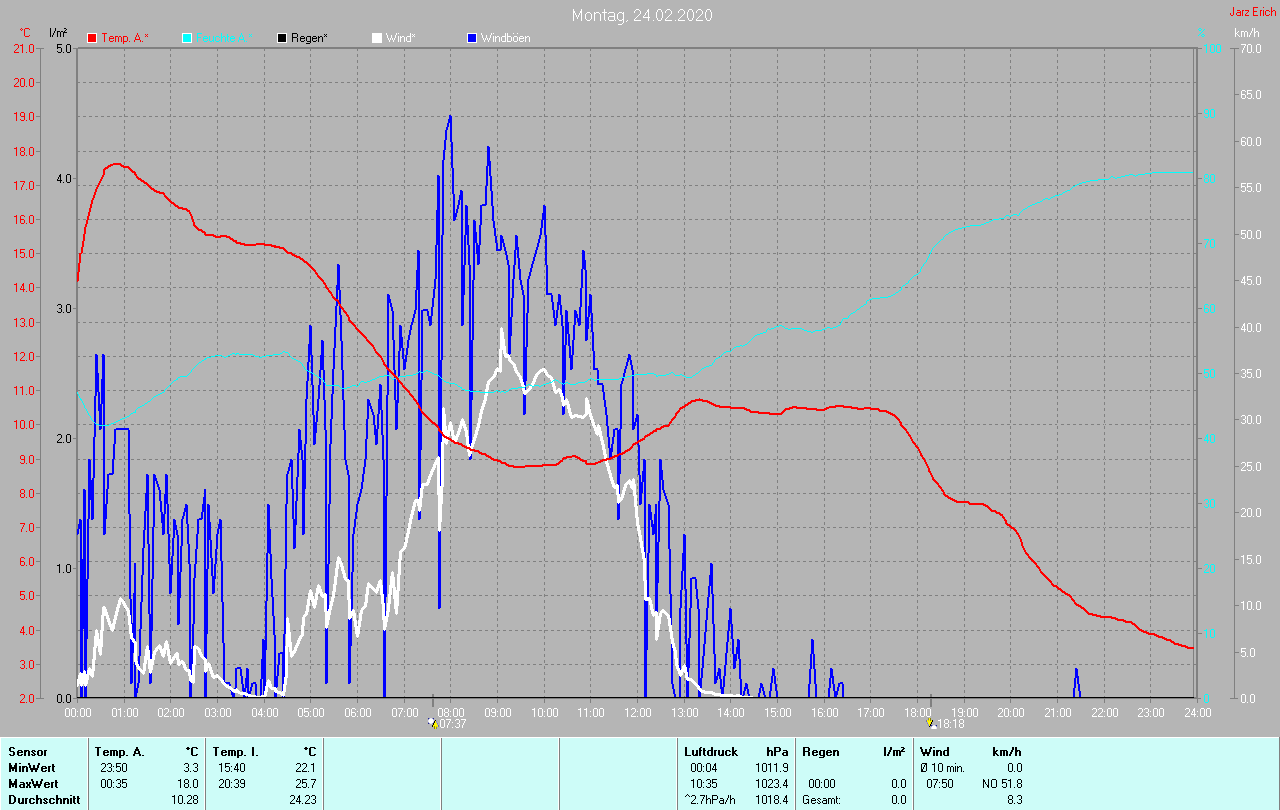Click the maximum outdoor temperature value 18.0

(187, 784)
